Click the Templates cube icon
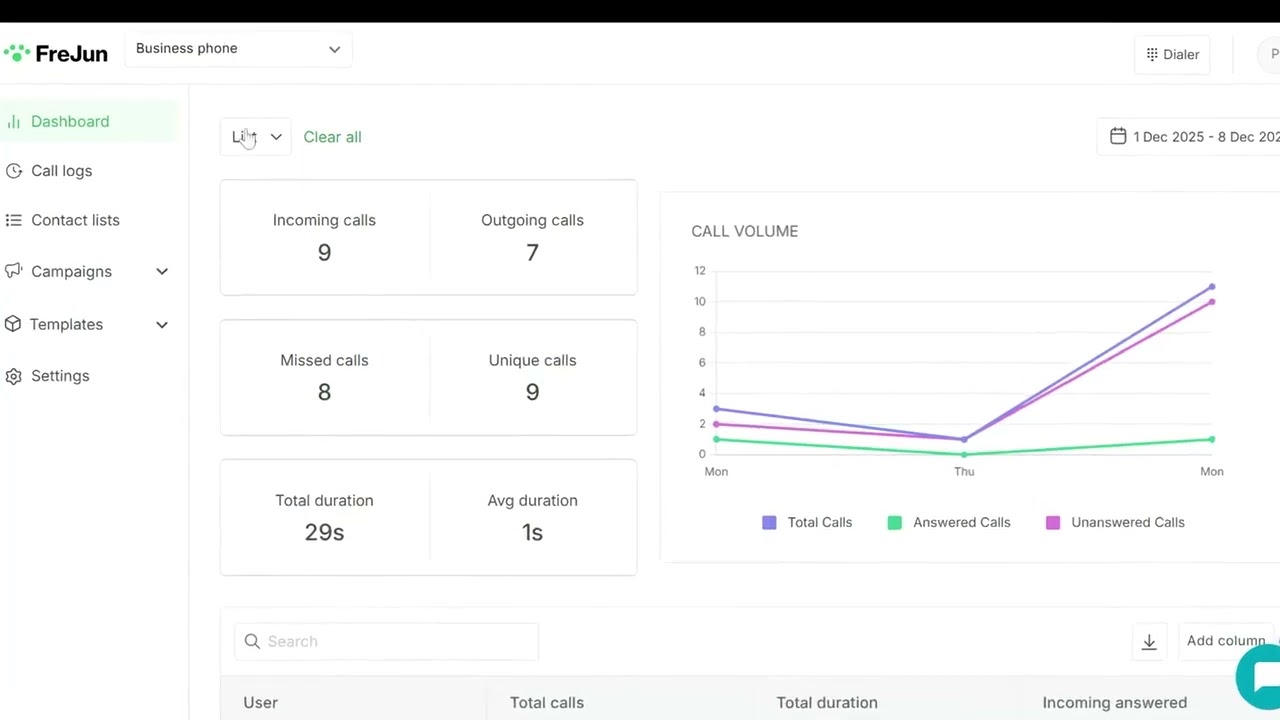Viewport: 1280px width, 720px height. coord(13,324)
